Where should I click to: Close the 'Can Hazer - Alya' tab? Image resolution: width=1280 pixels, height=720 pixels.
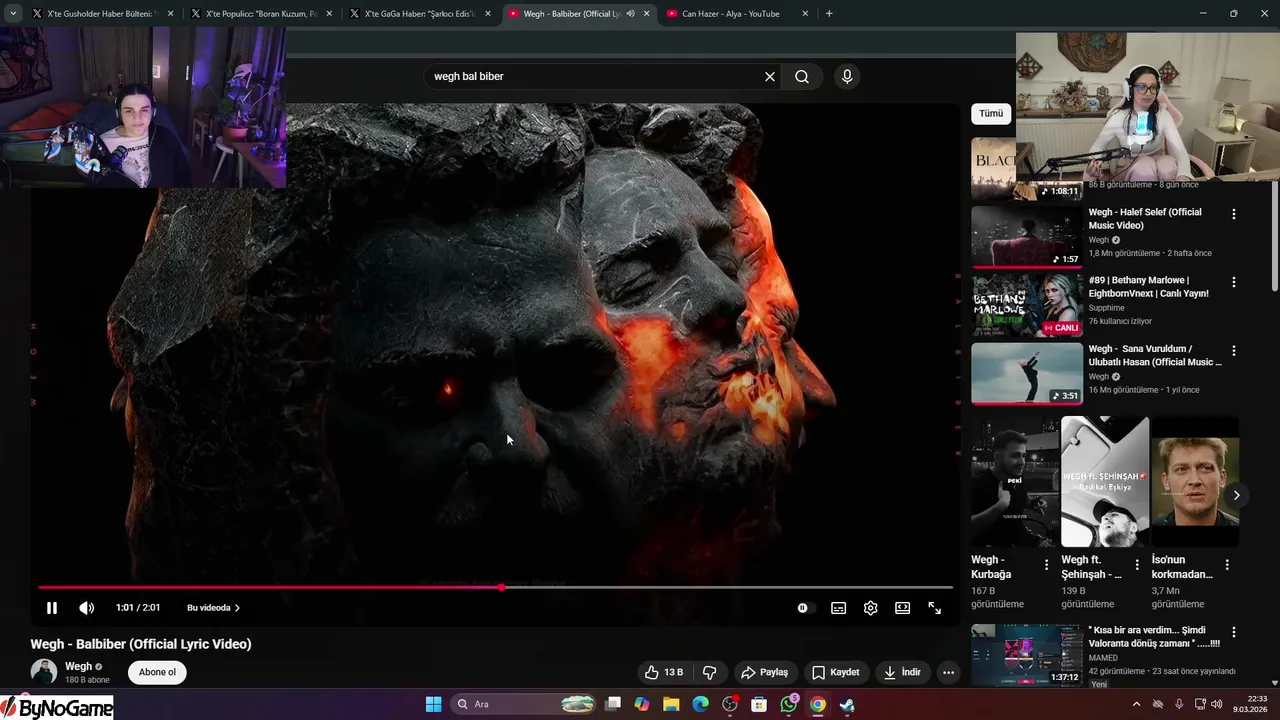[x=805, y=14]
